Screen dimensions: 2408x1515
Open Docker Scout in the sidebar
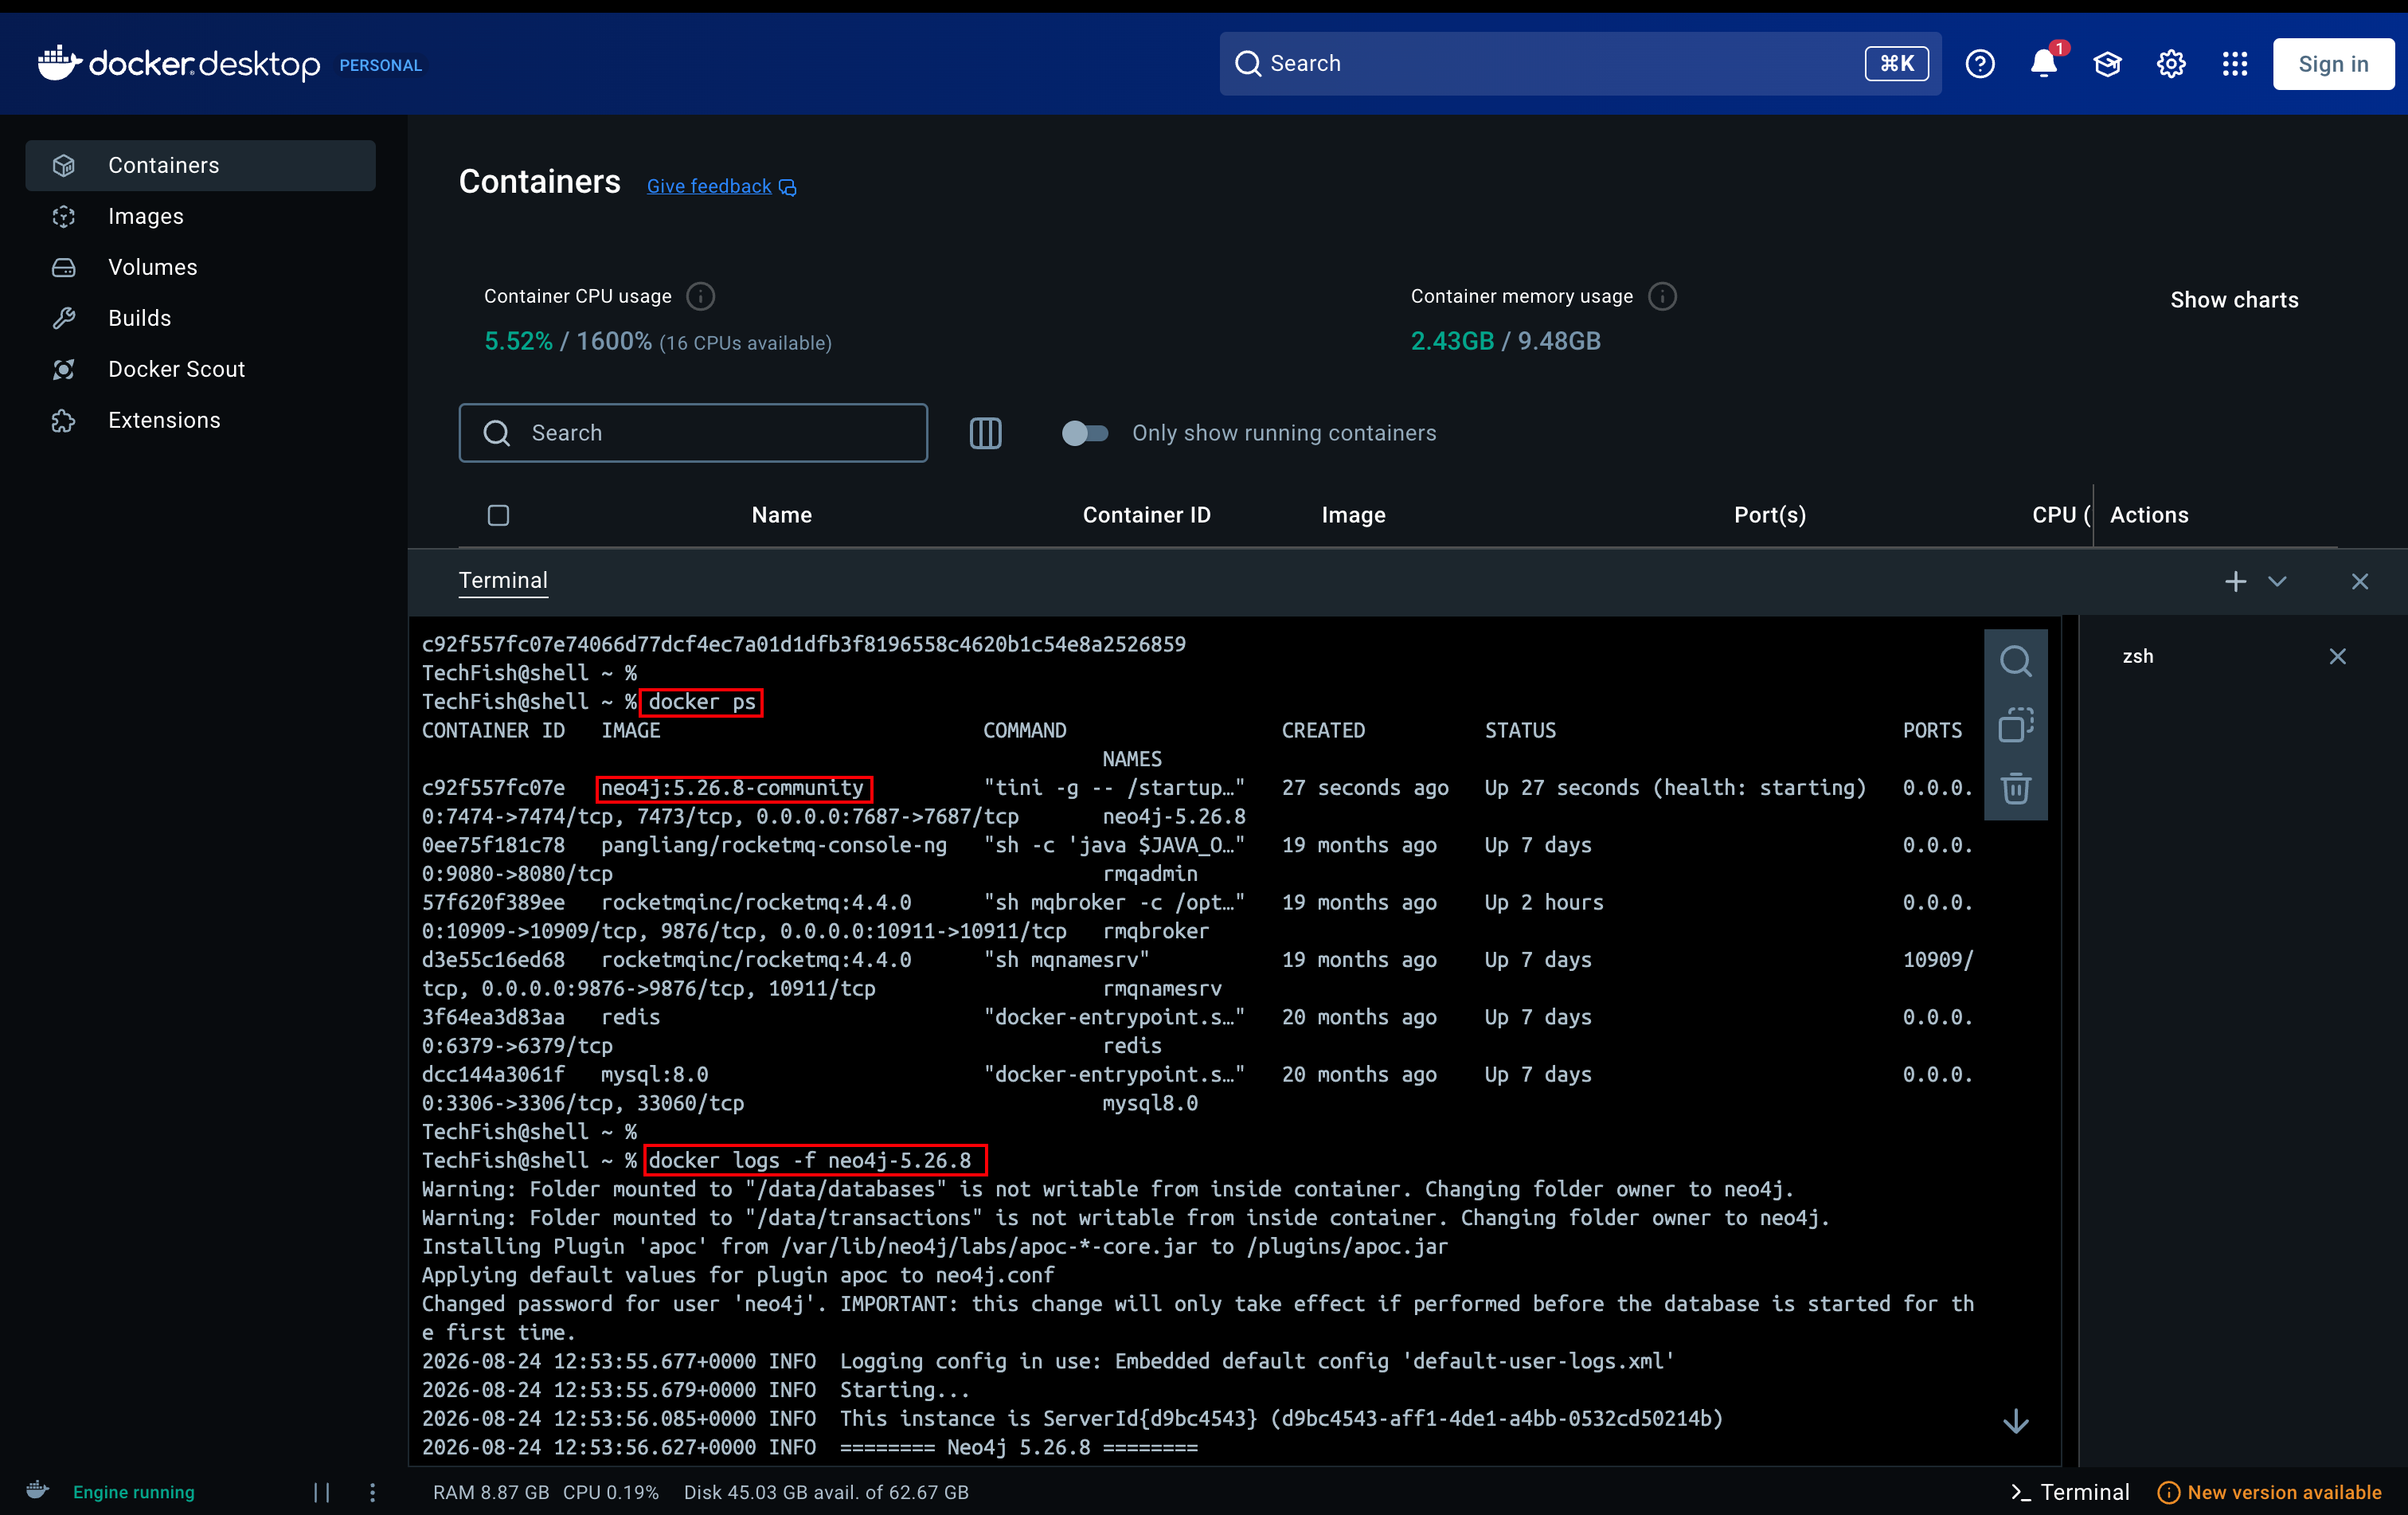[200, 369]
